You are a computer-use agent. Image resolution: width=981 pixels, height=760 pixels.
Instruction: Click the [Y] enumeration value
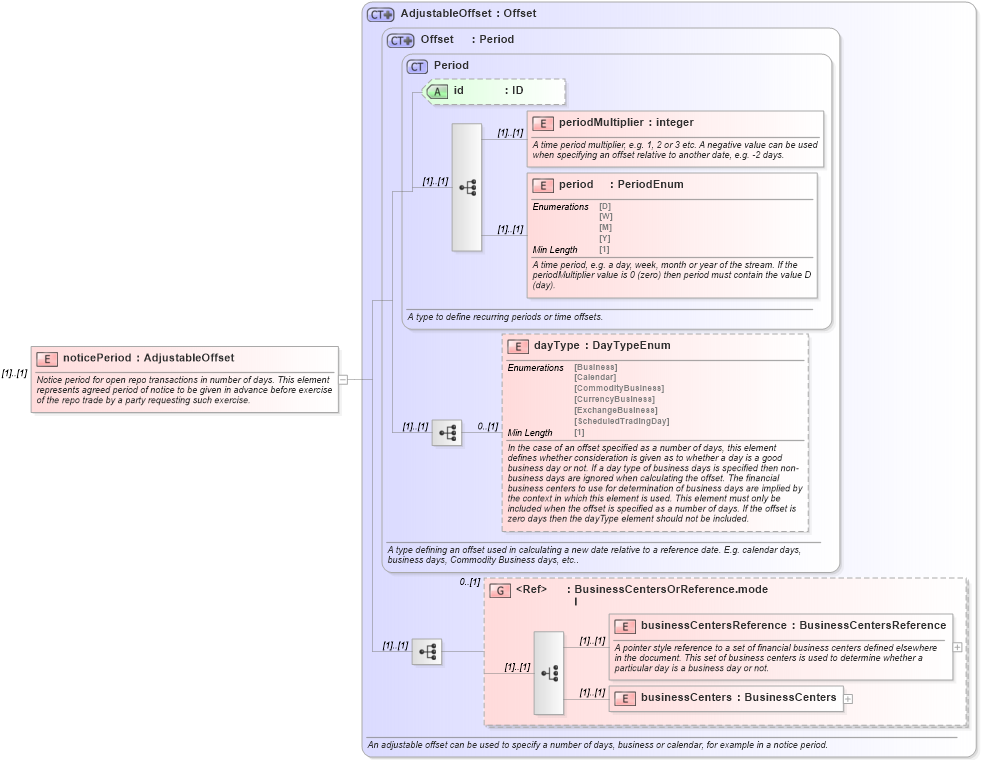[605, 238]
